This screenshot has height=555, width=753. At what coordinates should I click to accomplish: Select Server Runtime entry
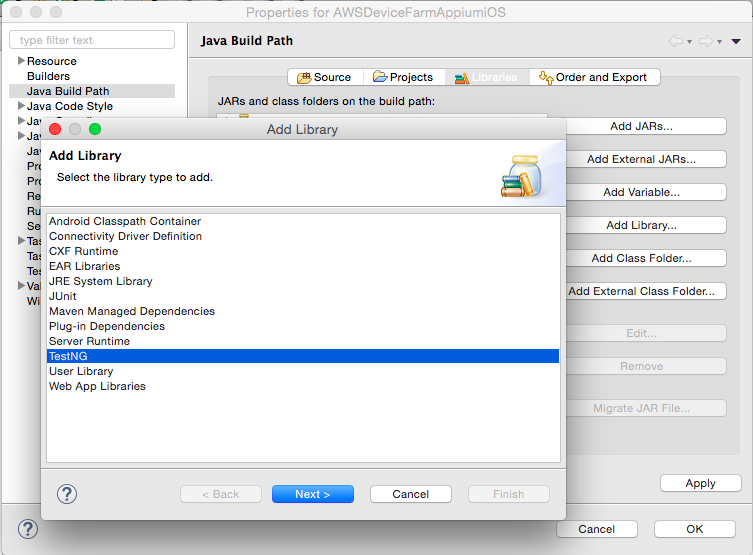click(x=303, y=341)
